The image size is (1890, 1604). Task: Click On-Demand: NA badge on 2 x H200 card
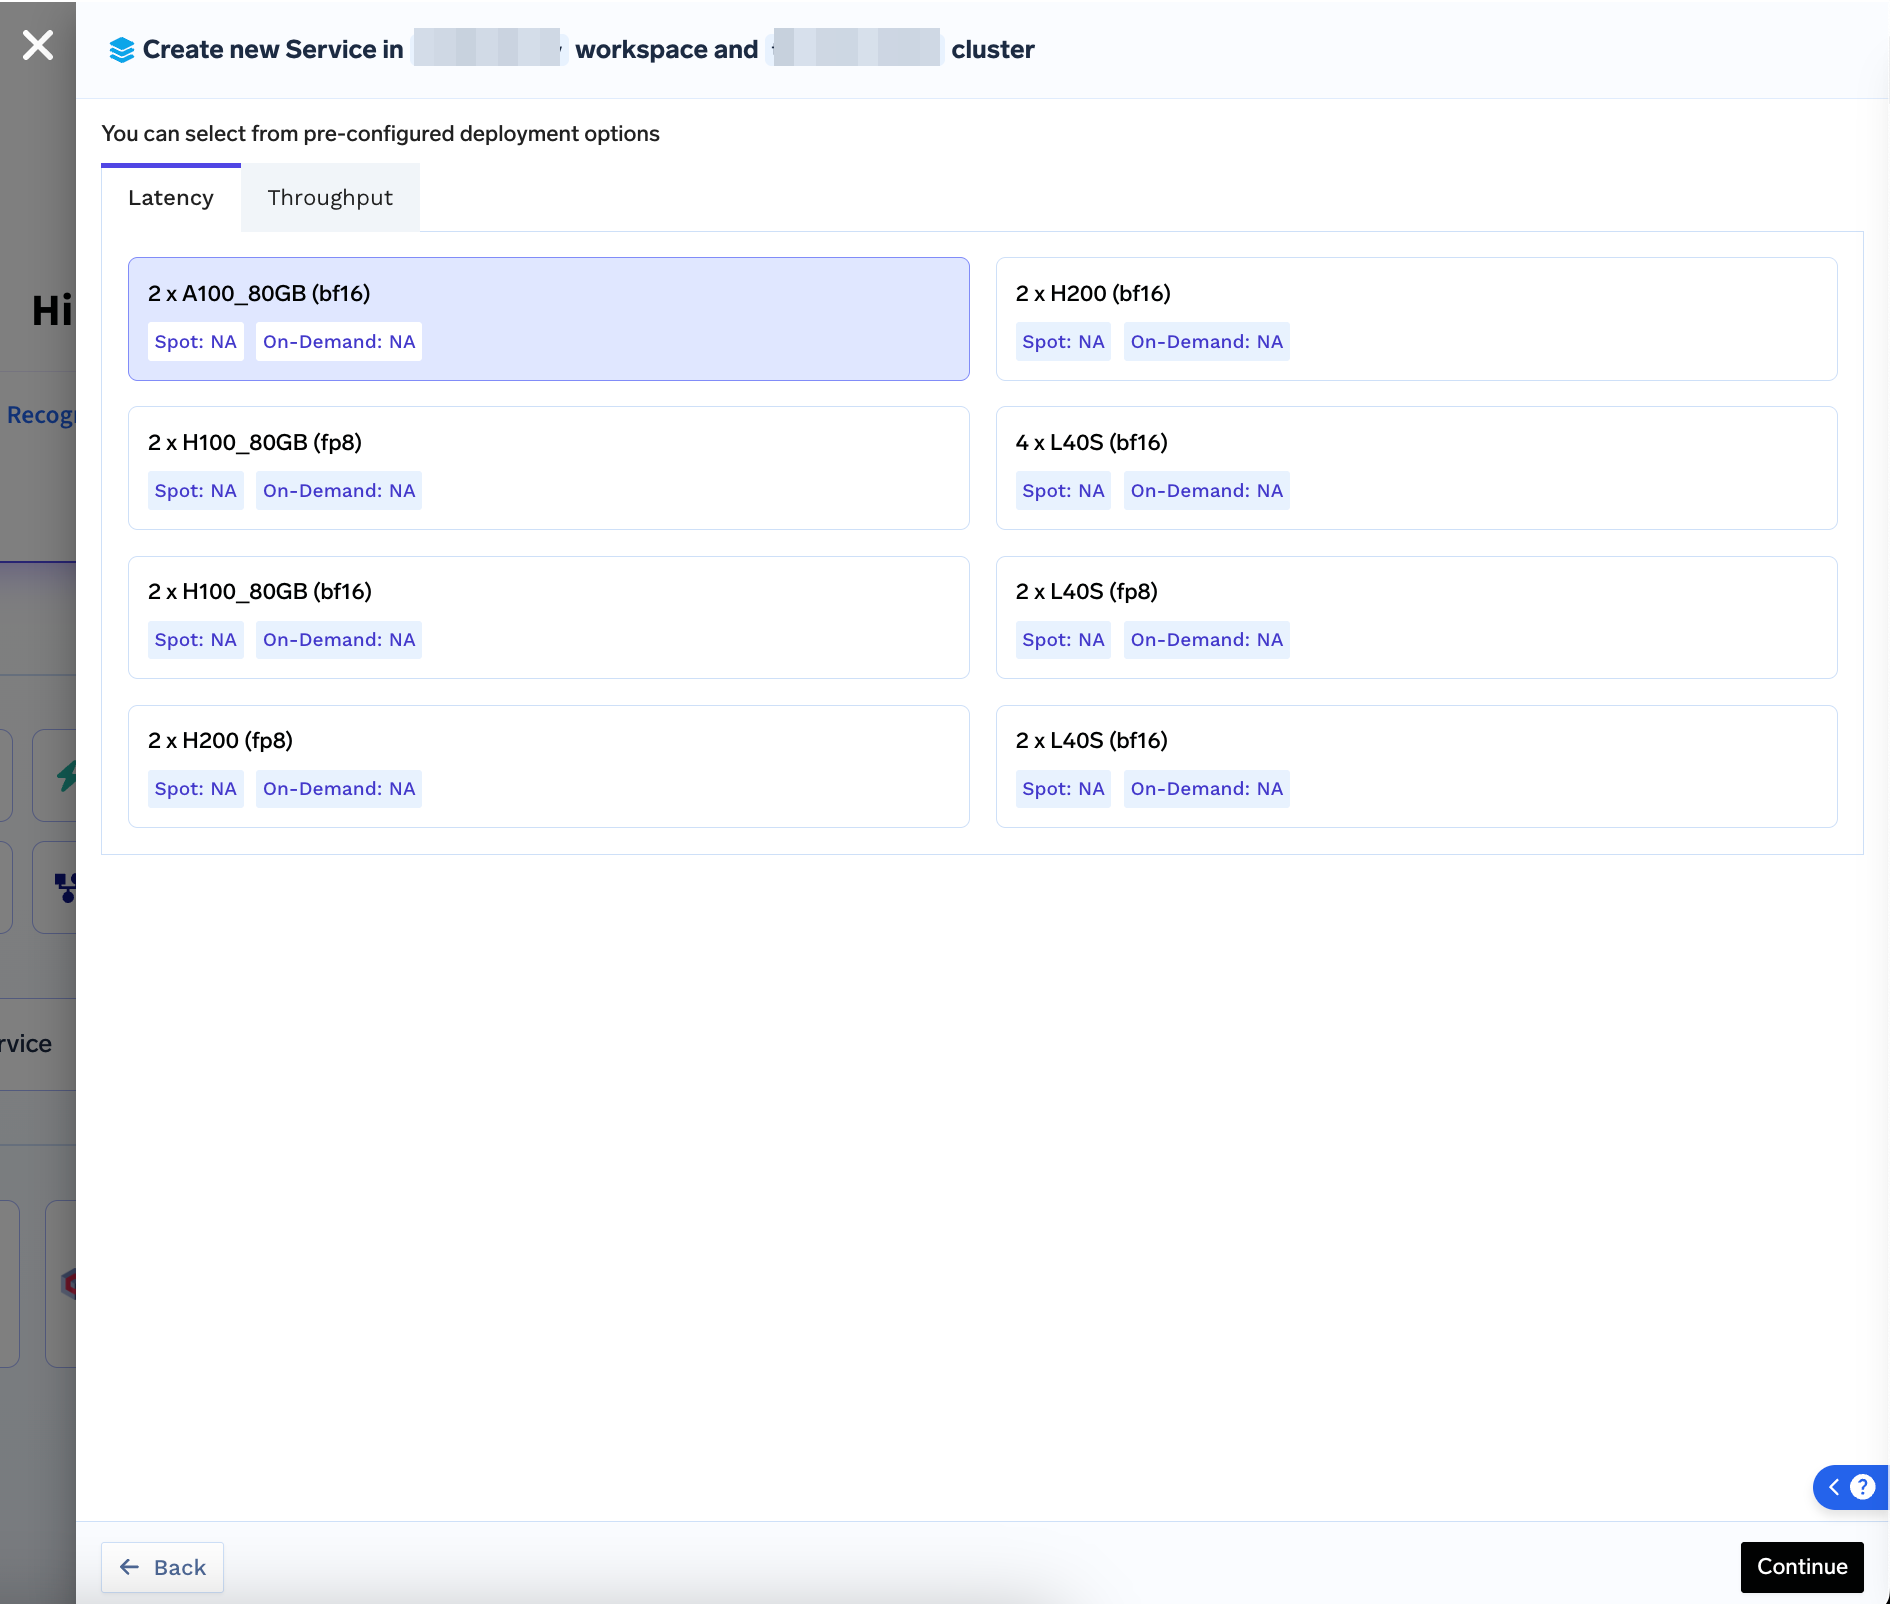pyautogui.click(x=1207, y=341)
